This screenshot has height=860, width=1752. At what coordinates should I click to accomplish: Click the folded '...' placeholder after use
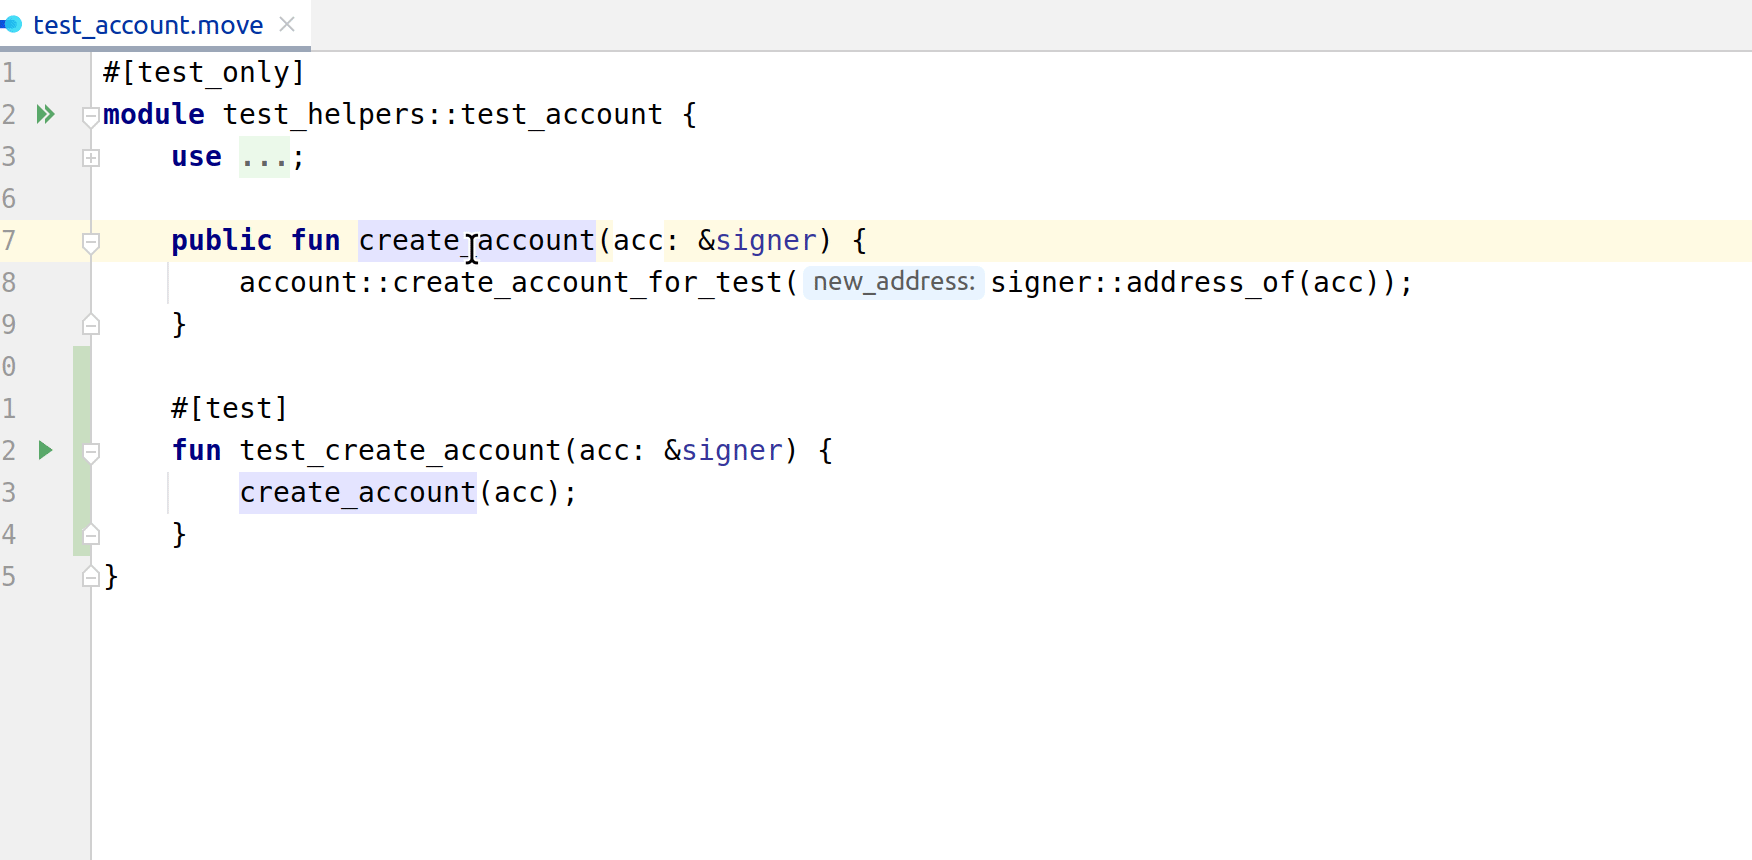tap(264, 157)
